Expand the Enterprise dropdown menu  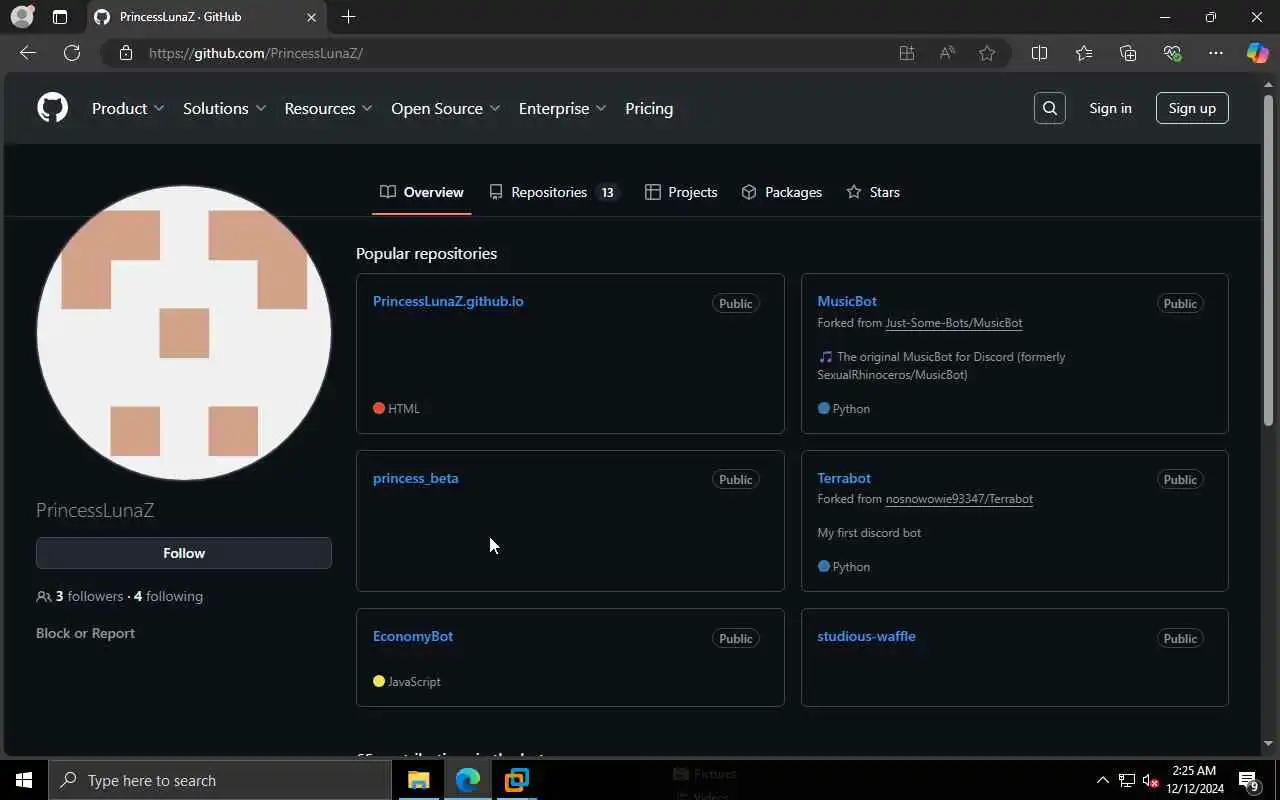click(x=562, y=108)
